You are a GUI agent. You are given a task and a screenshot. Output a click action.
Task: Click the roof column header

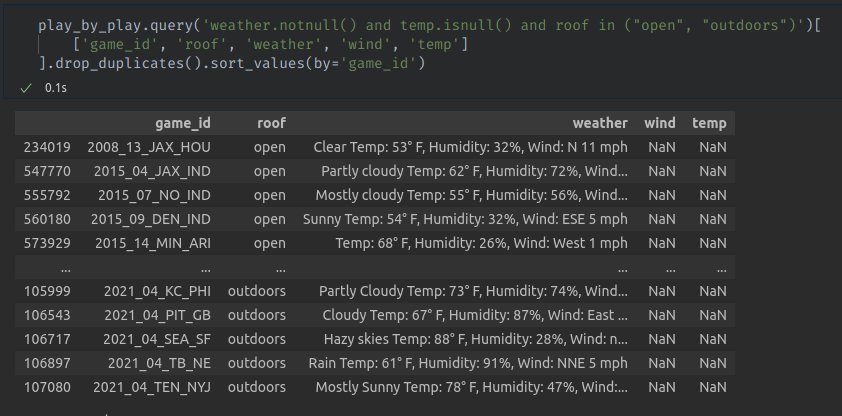pos(271,123)
